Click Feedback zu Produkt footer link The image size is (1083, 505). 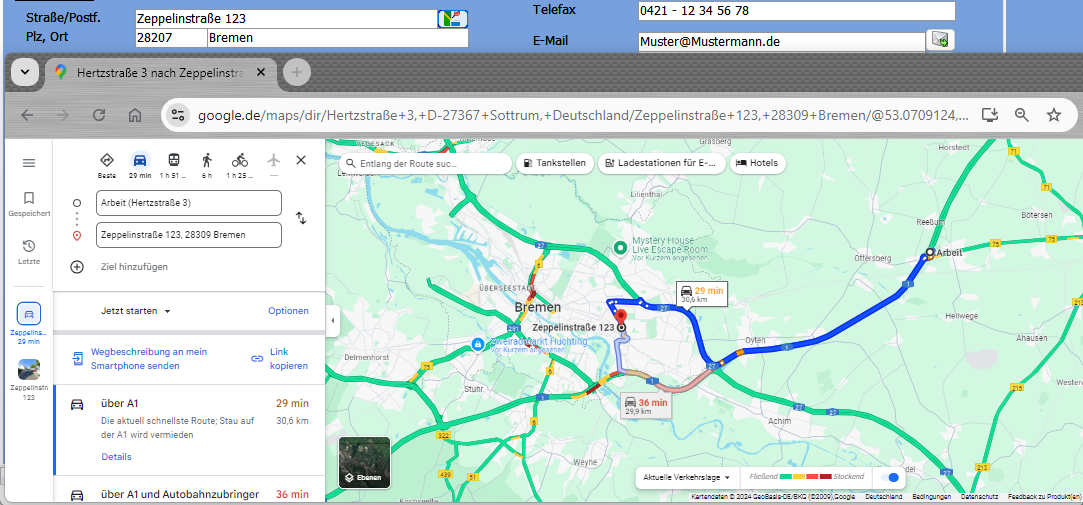pos(1044,497)
